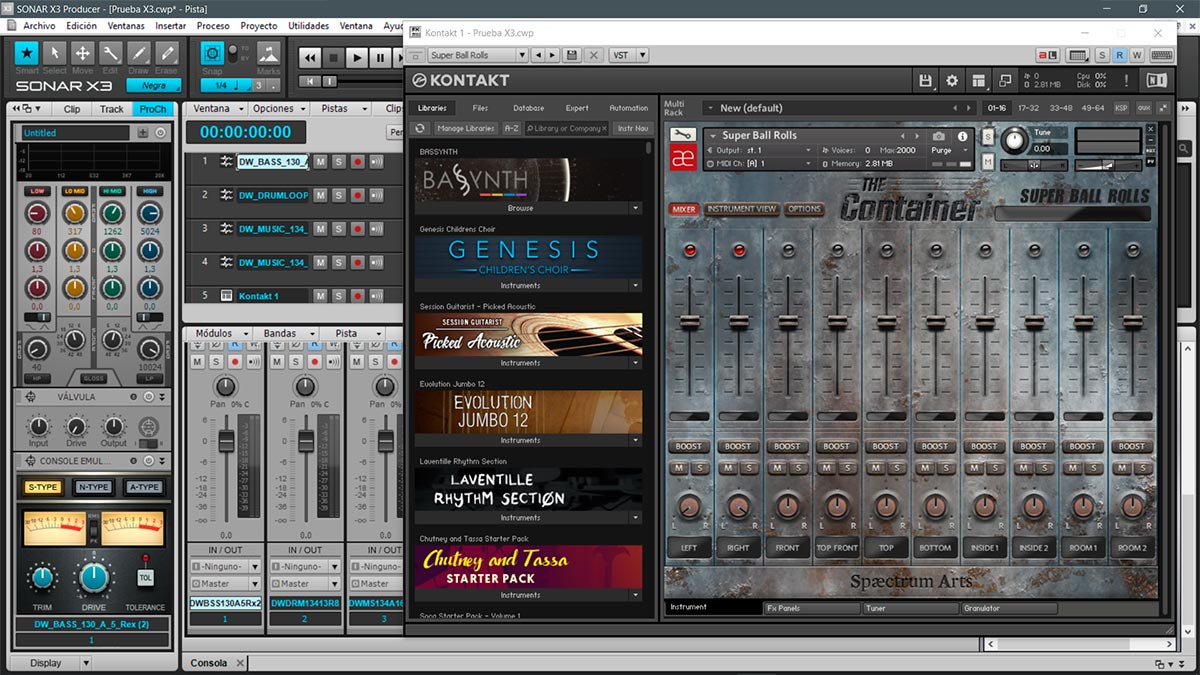
Task: Click the Library or Company search field
Action: point(567,128)
